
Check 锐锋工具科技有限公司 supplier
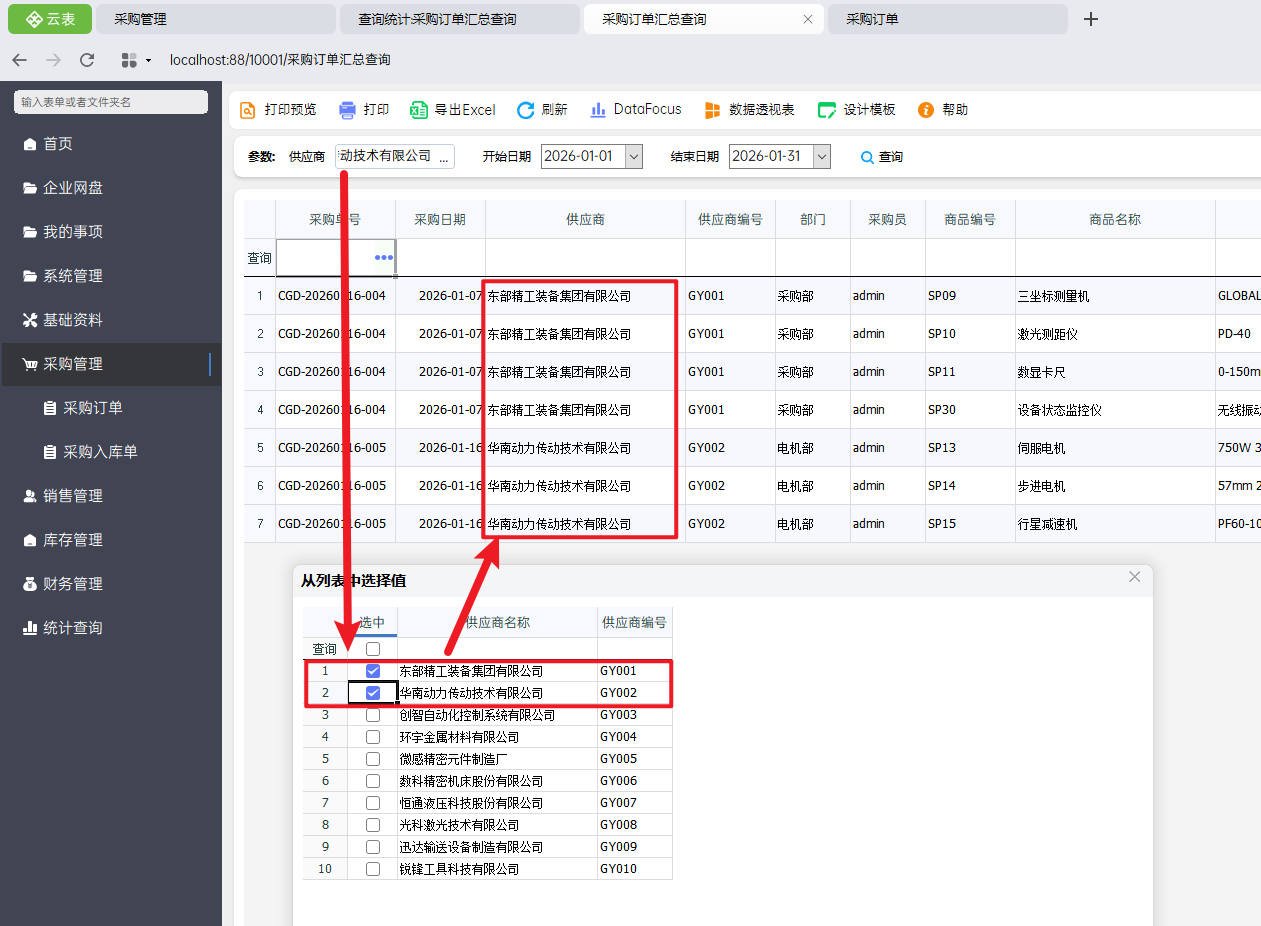[373, 869]
